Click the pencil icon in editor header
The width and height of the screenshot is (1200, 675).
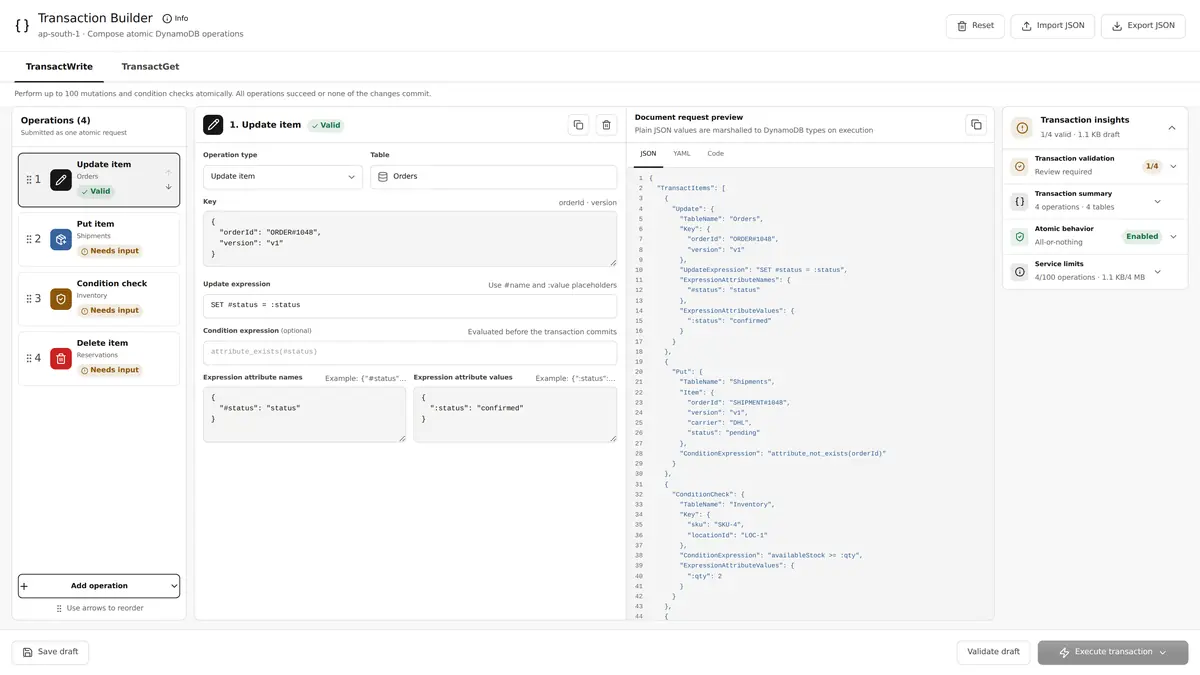click(x=213, y=125)
